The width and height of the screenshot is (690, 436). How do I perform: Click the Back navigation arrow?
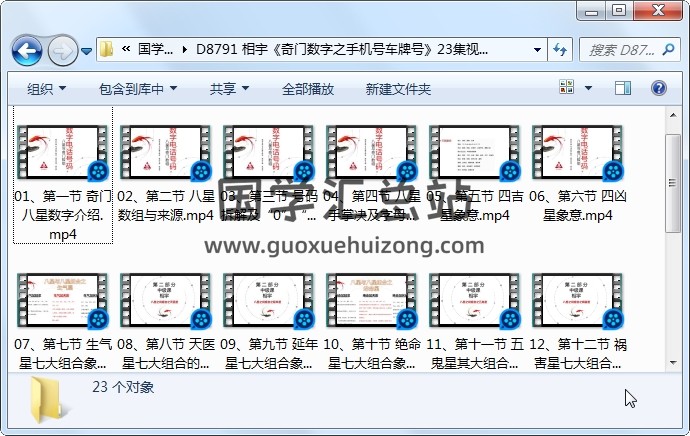26,49
